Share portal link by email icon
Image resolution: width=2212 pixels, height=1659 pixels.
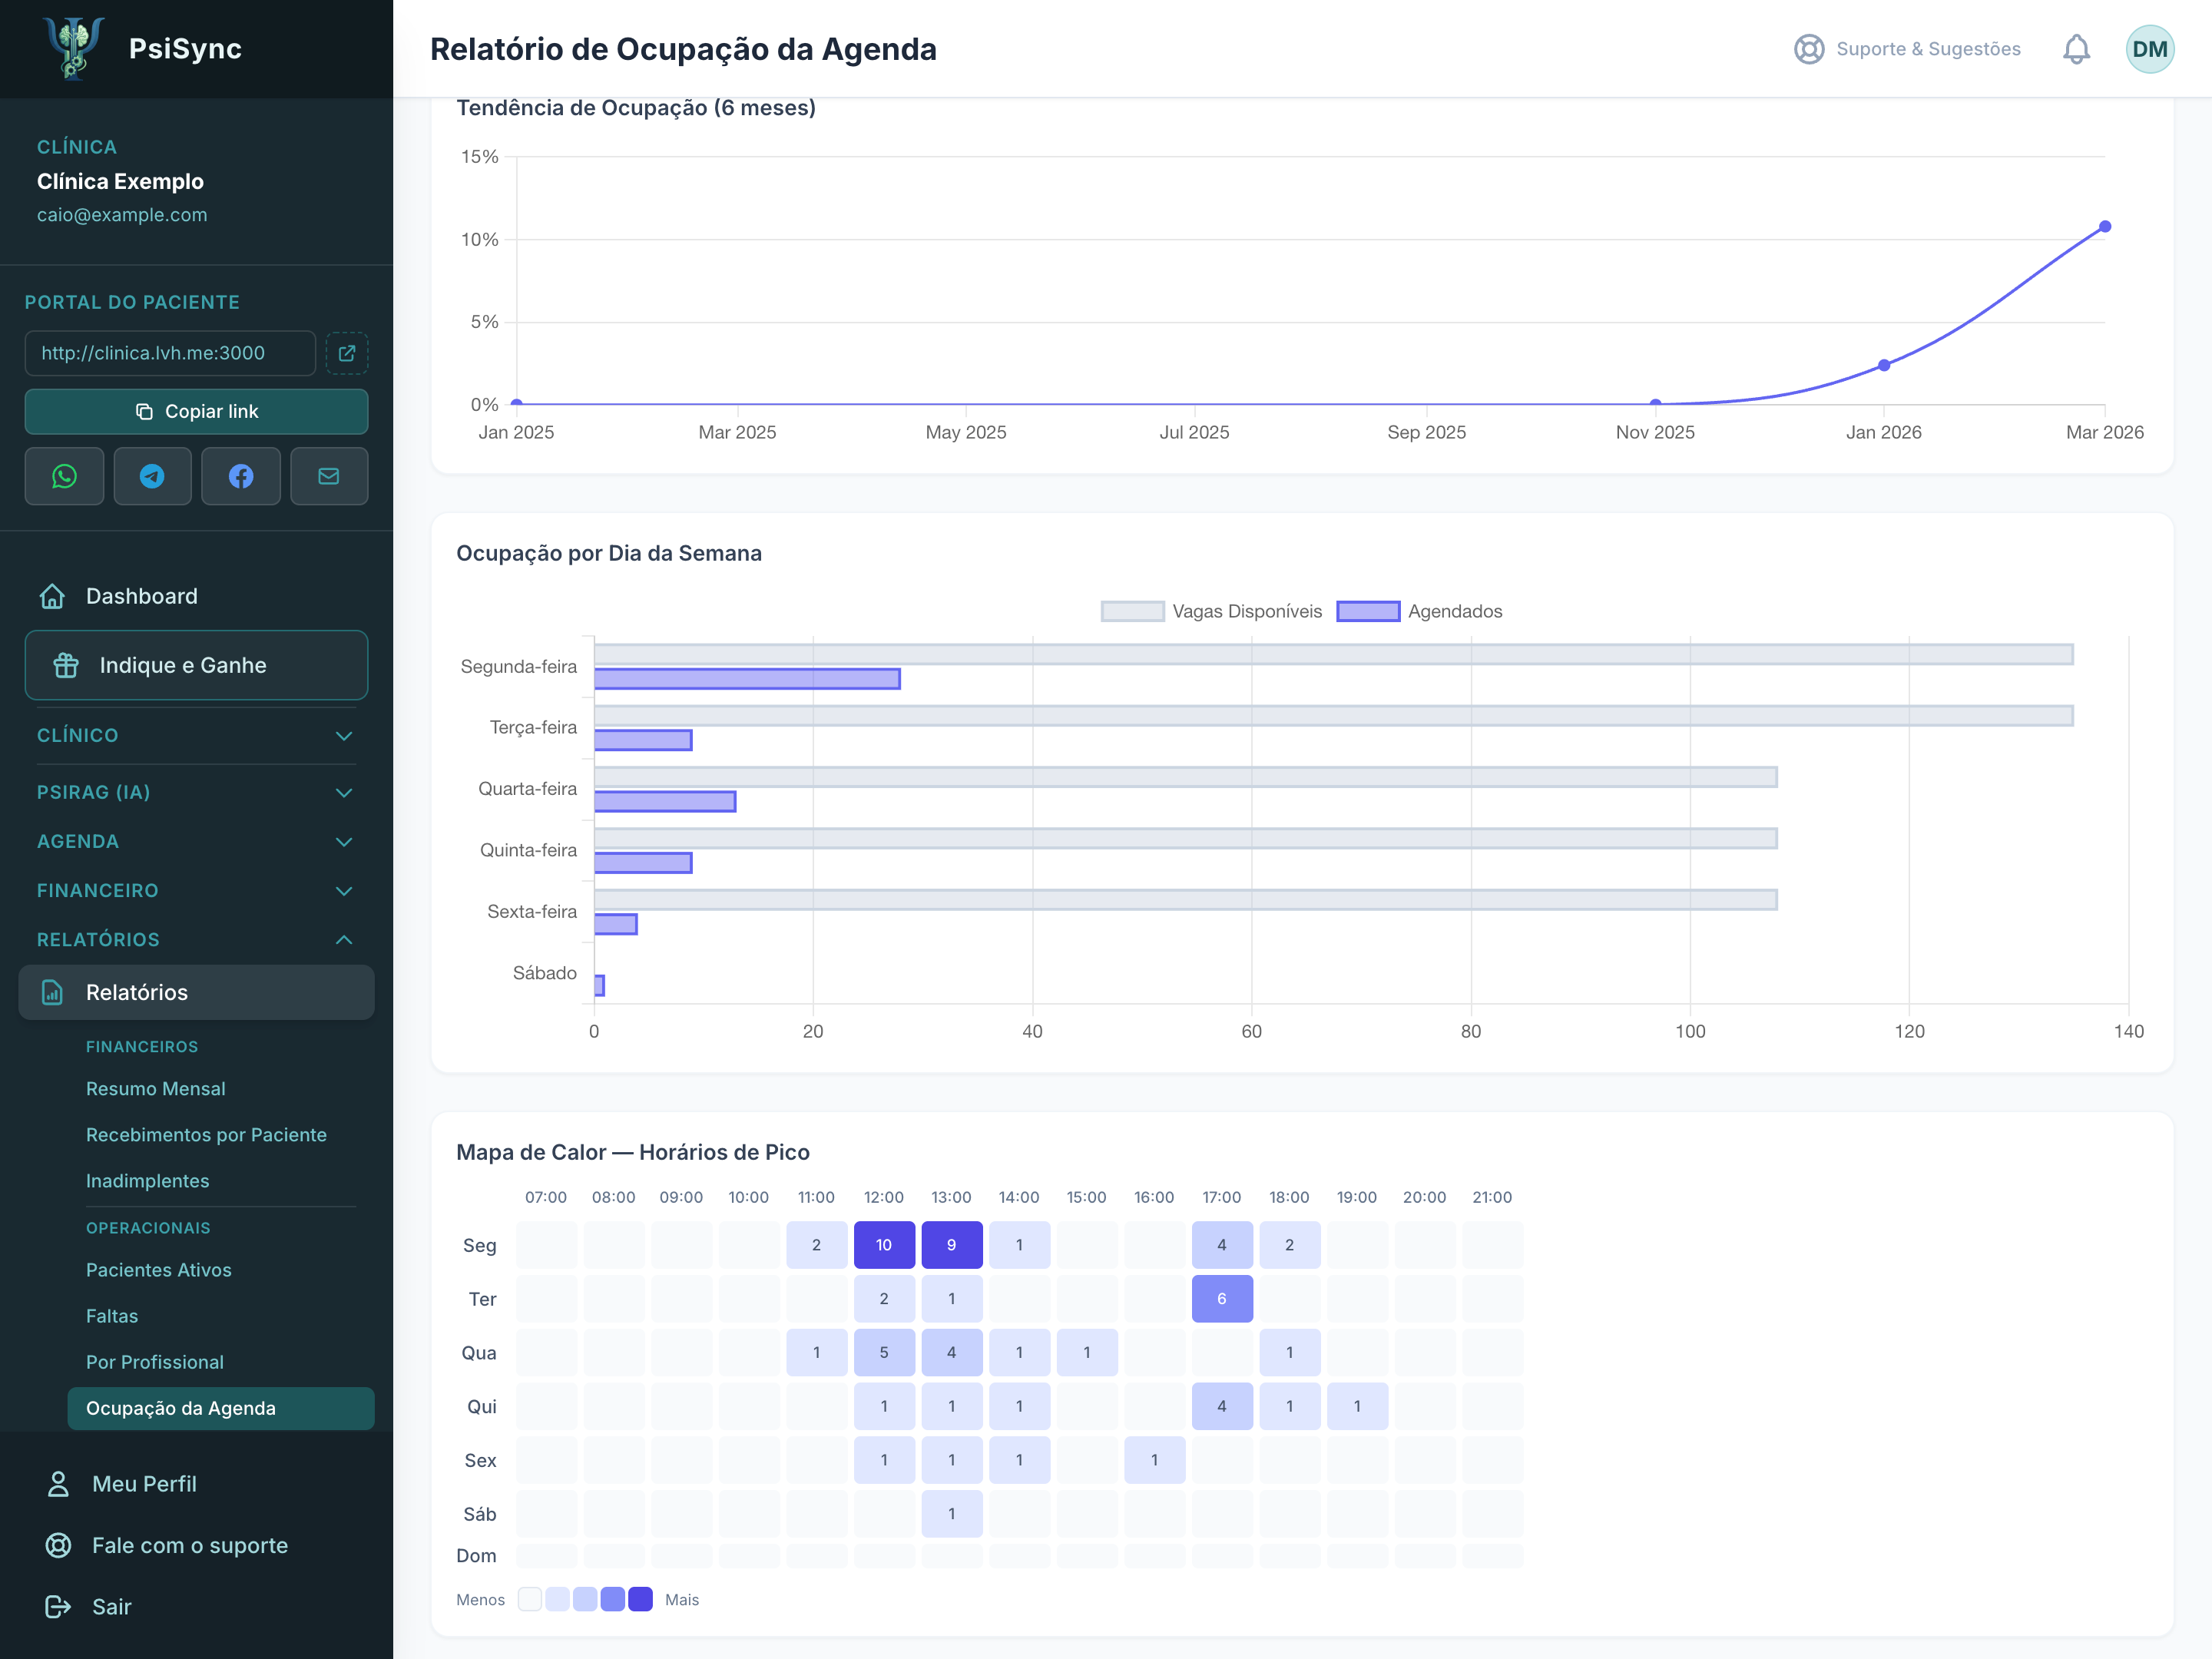329,476
